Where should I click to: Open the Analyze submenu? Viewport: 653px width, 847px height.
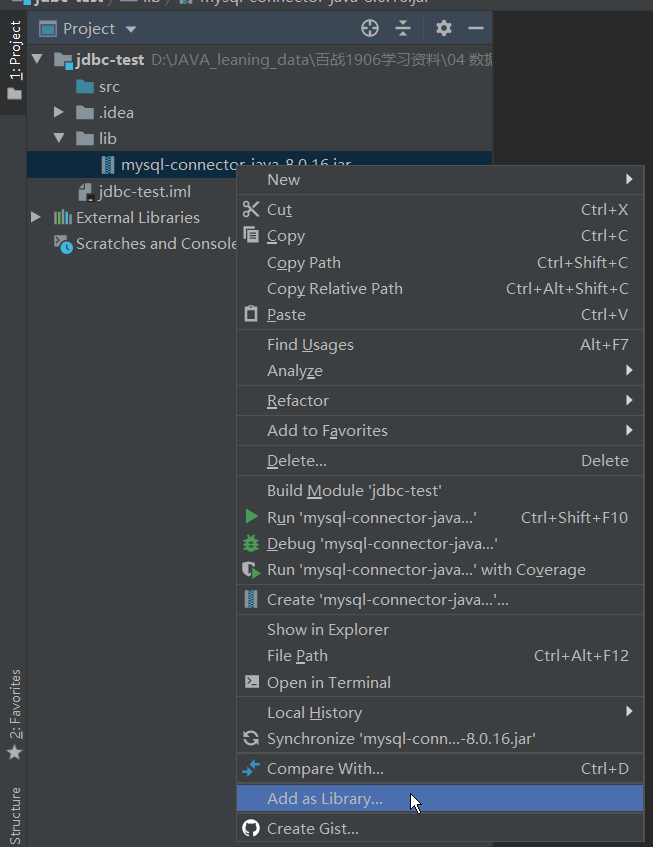click(x=440, y=371)
